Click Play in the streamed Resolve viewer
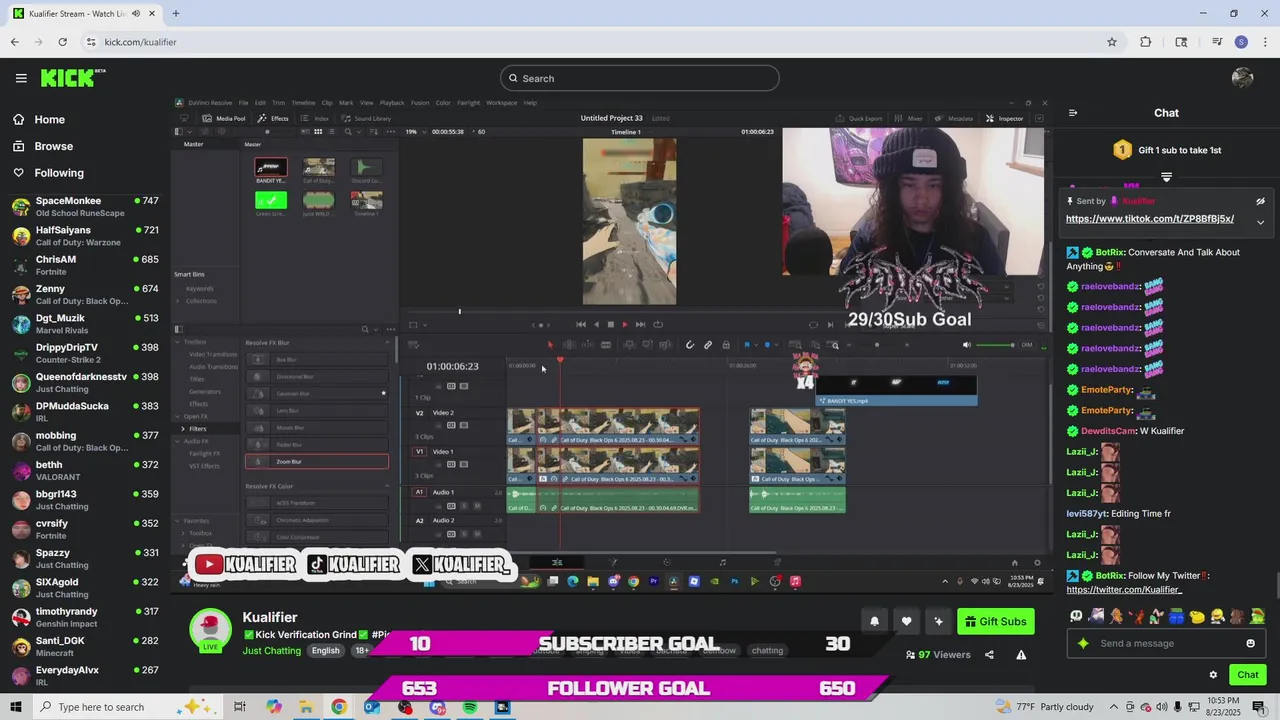This screenshot has width=1280, height=720. point(625,324)
